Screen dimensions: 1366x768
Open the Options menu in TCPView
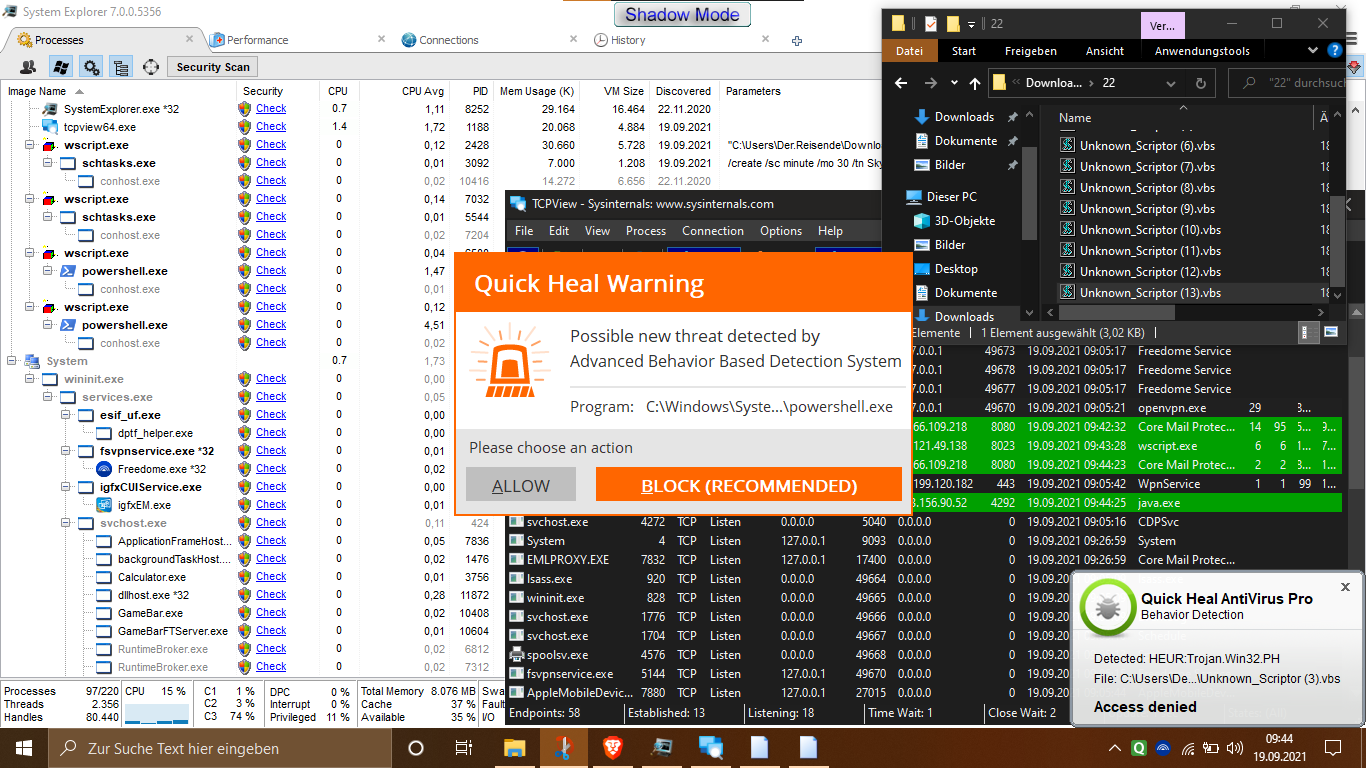[x=781, y=231]
